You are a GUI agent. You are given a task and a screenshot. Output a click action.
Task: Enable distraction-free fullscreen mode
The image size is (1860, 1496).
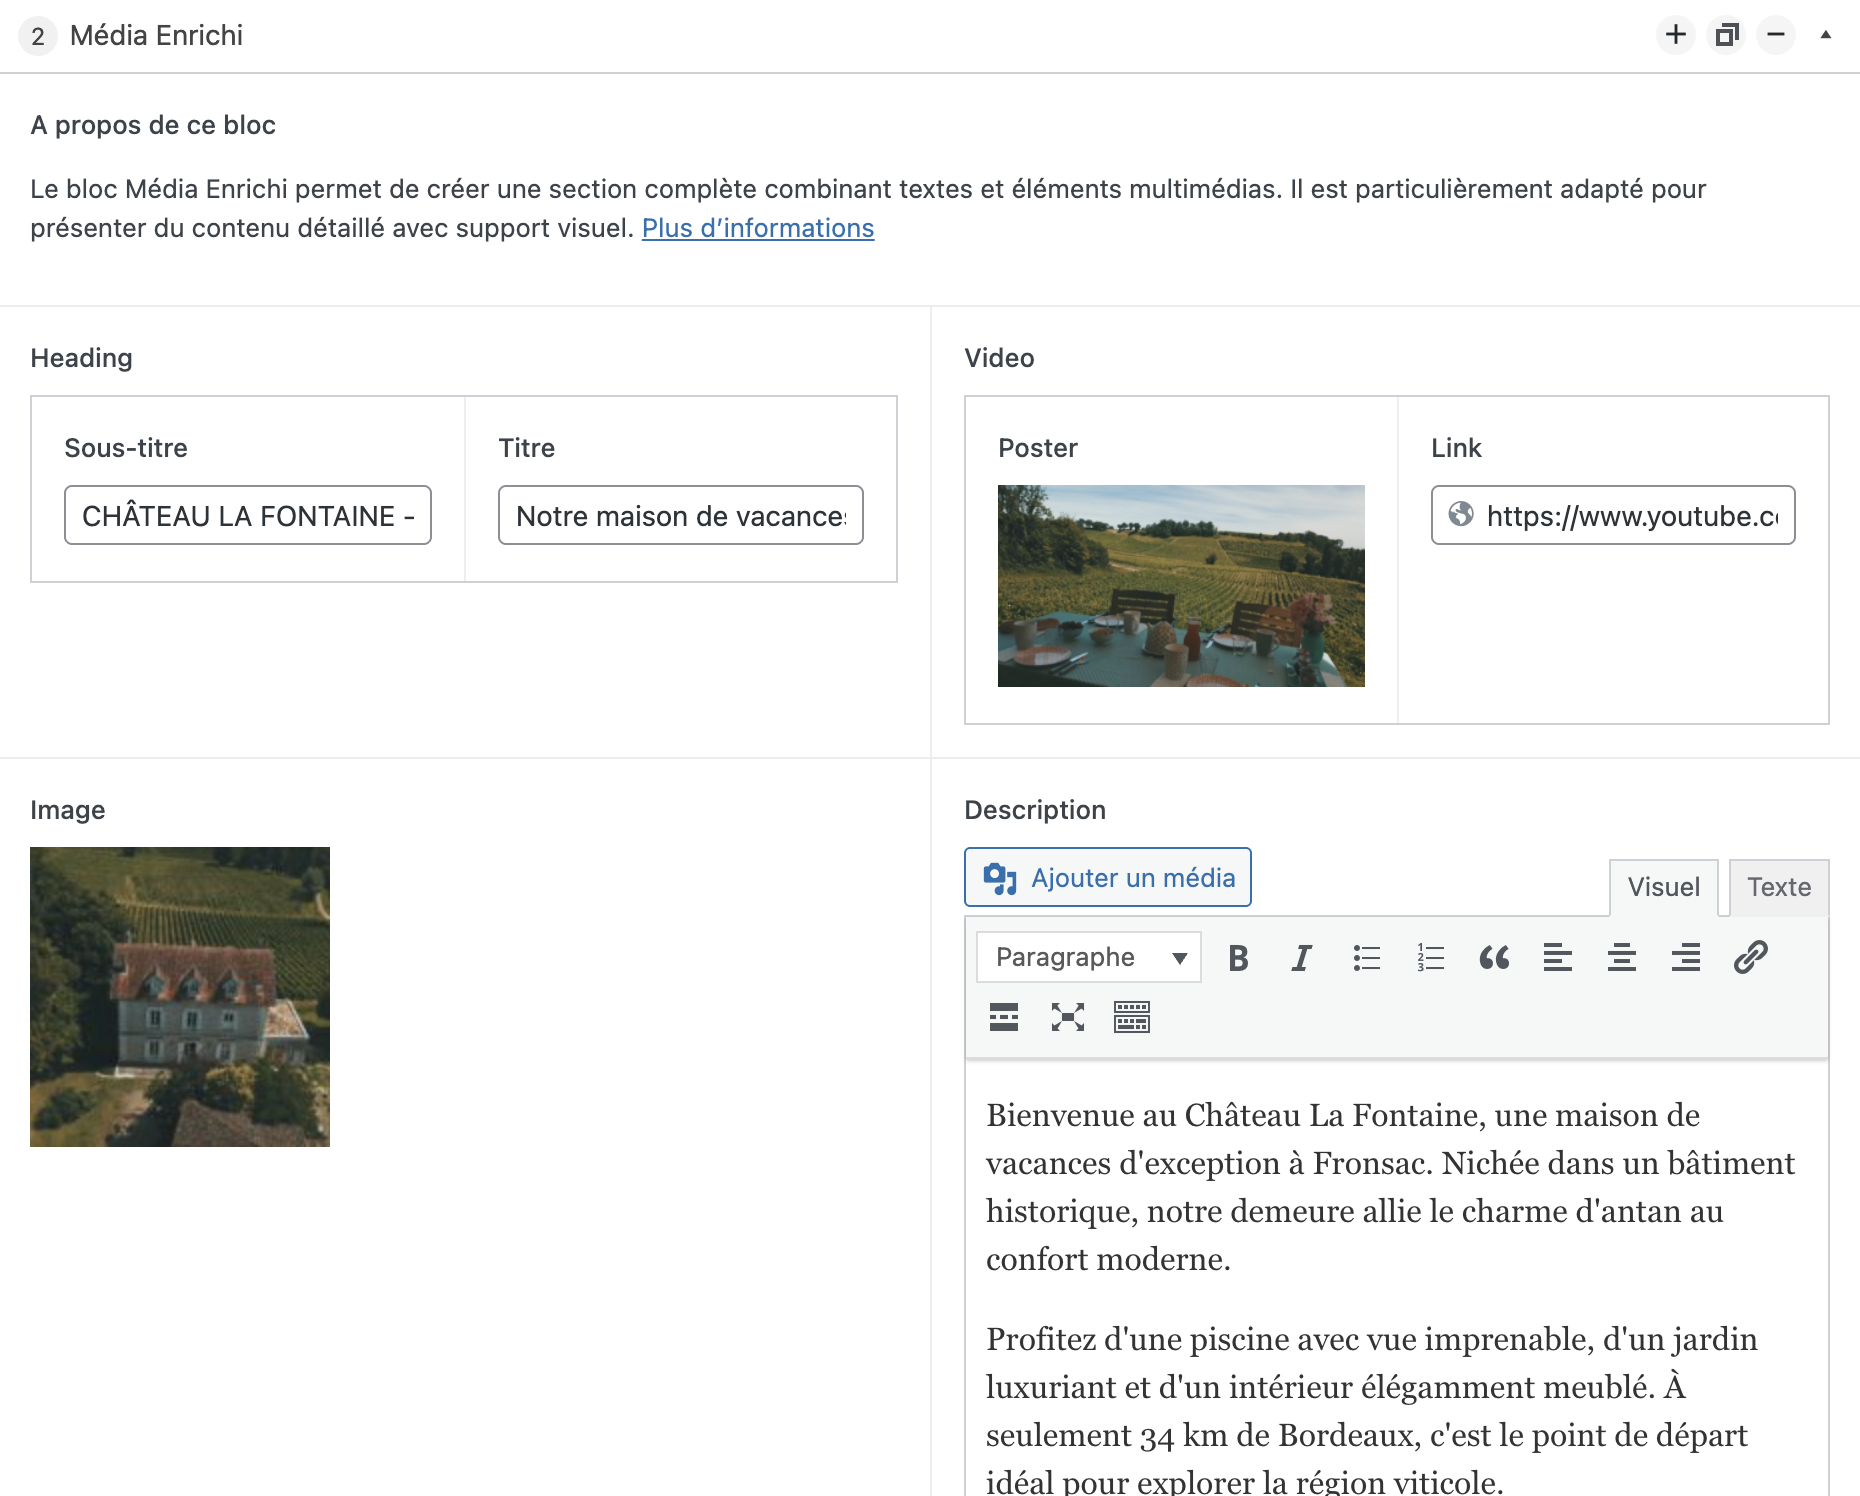pos(1067,1018)
